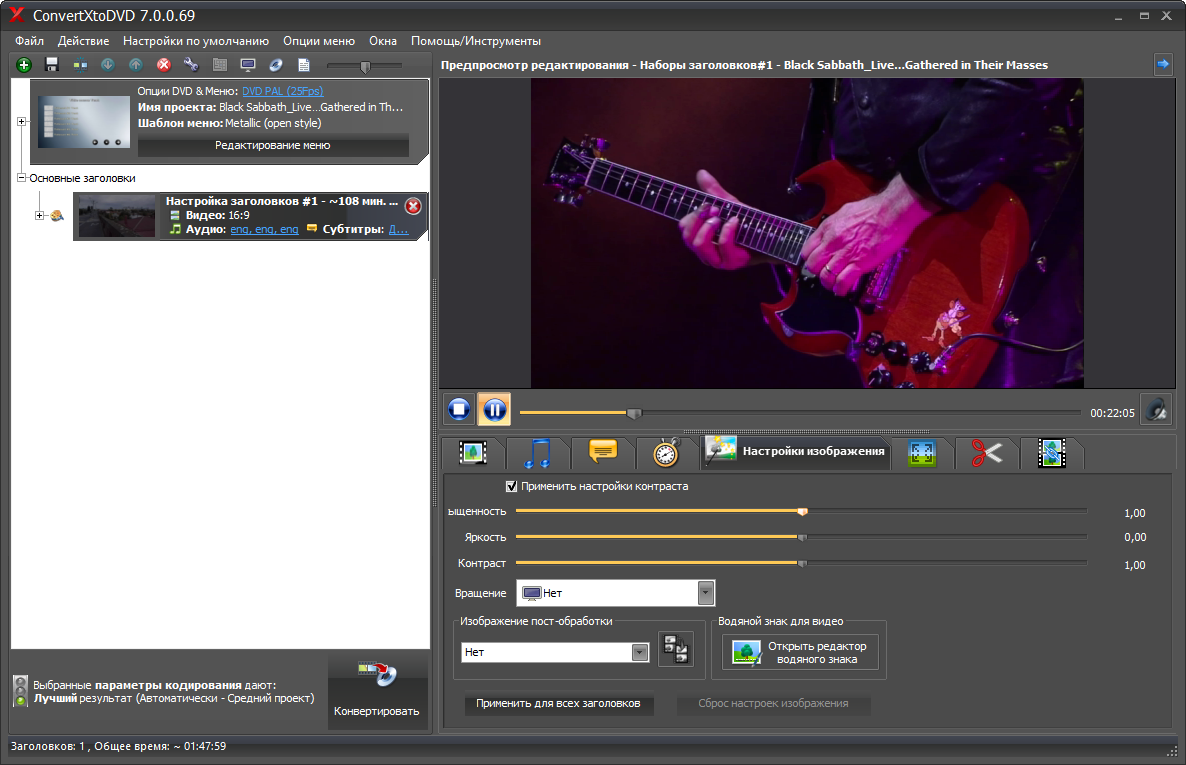Click the speaker icon beside the timecode
Image resolution: width=1186 pixels, height=765 pixels.
(x=1156, y=410)
